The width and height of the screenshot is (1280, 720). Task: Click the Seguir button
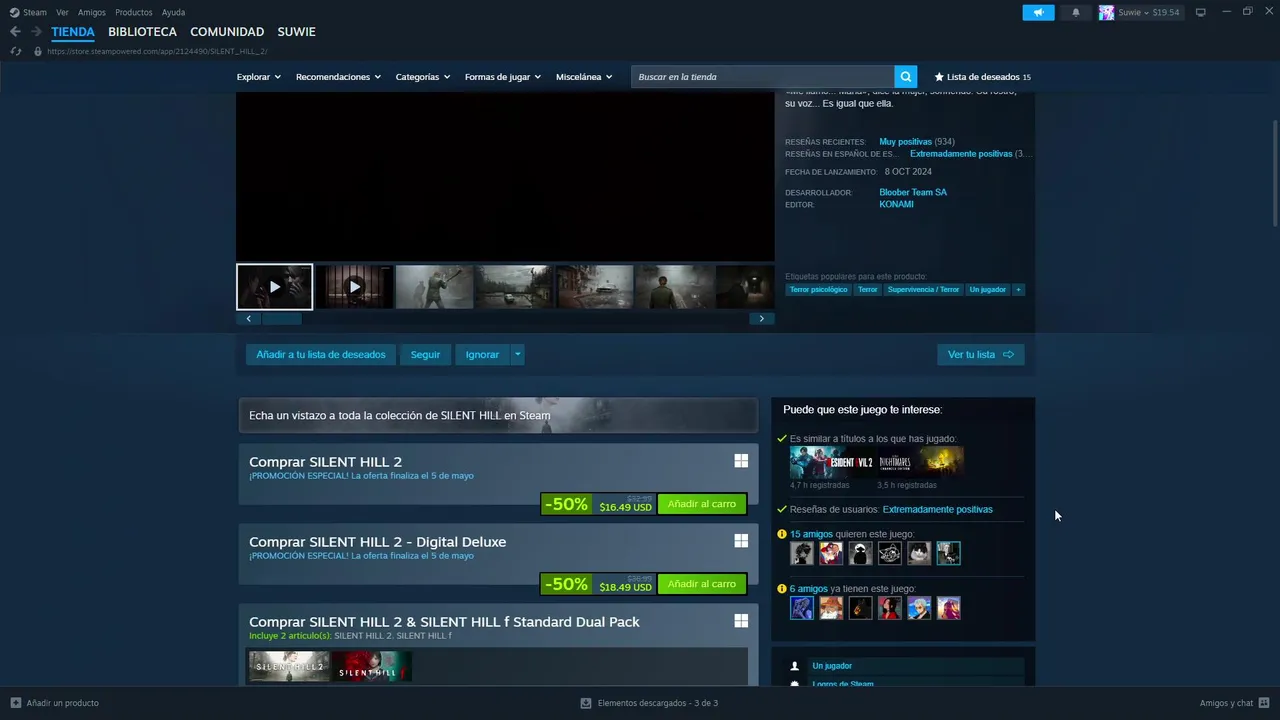[425, 354]
